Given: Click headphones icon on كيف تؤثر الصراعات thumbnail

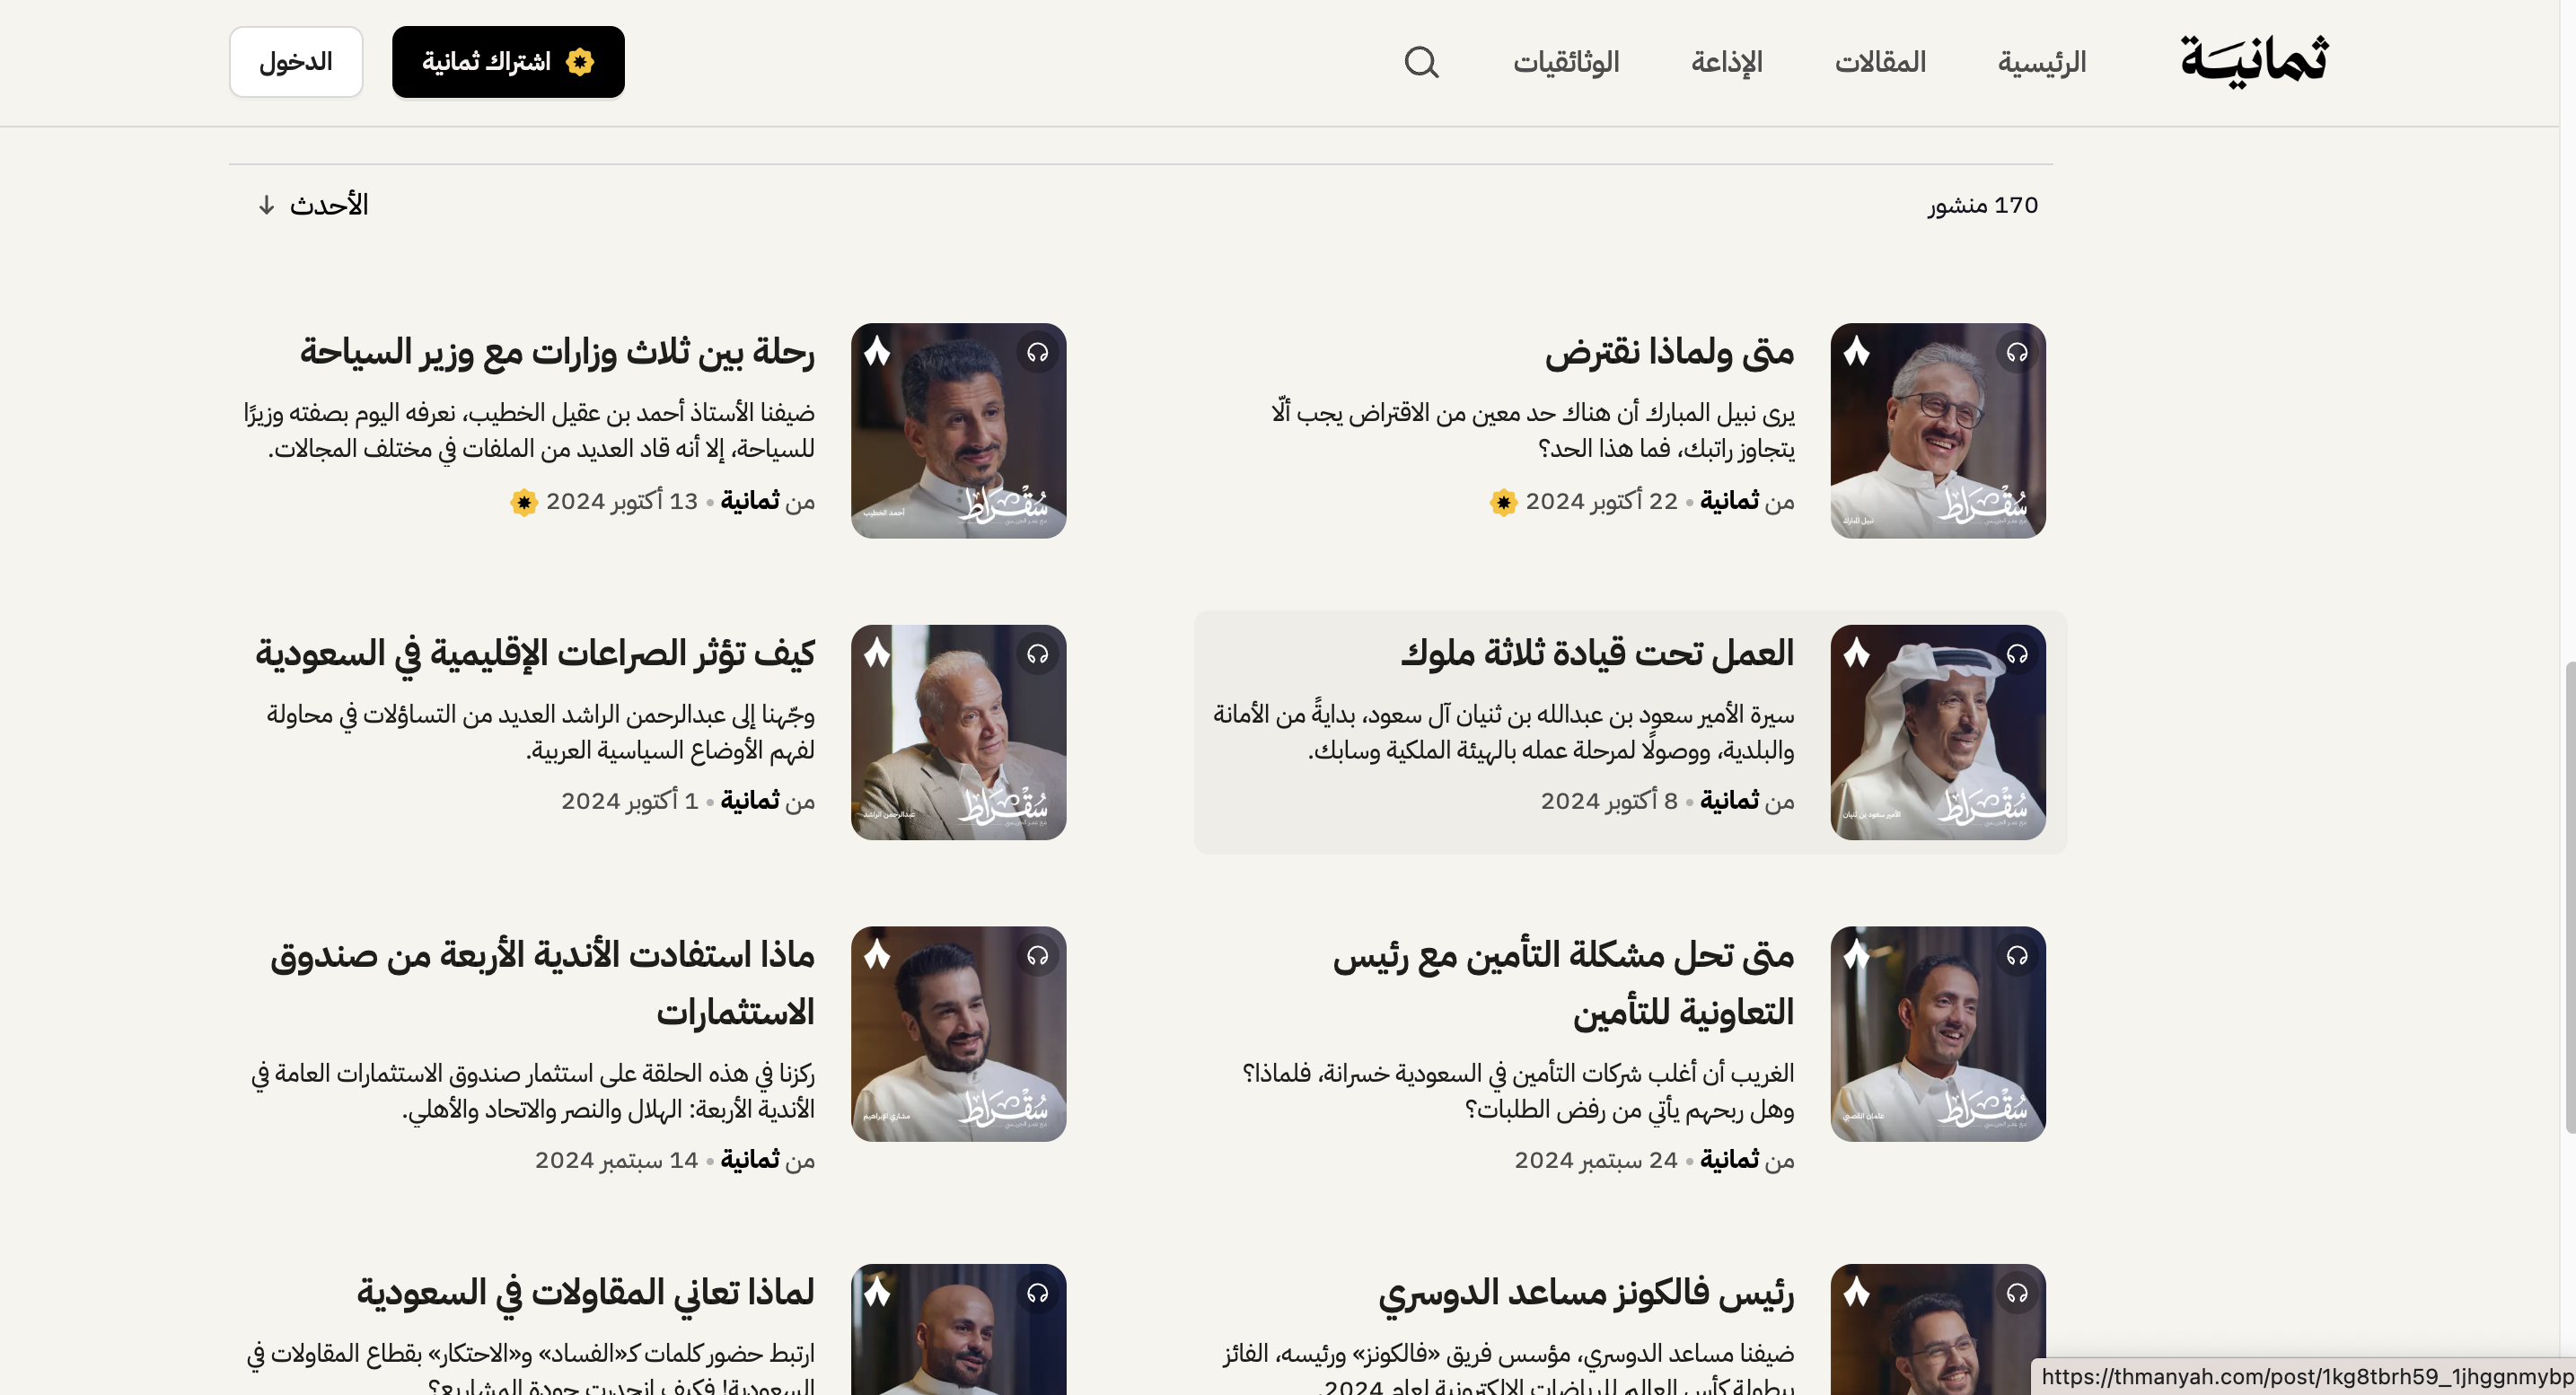Looking at the screenshot, I should click(1038, 654).
